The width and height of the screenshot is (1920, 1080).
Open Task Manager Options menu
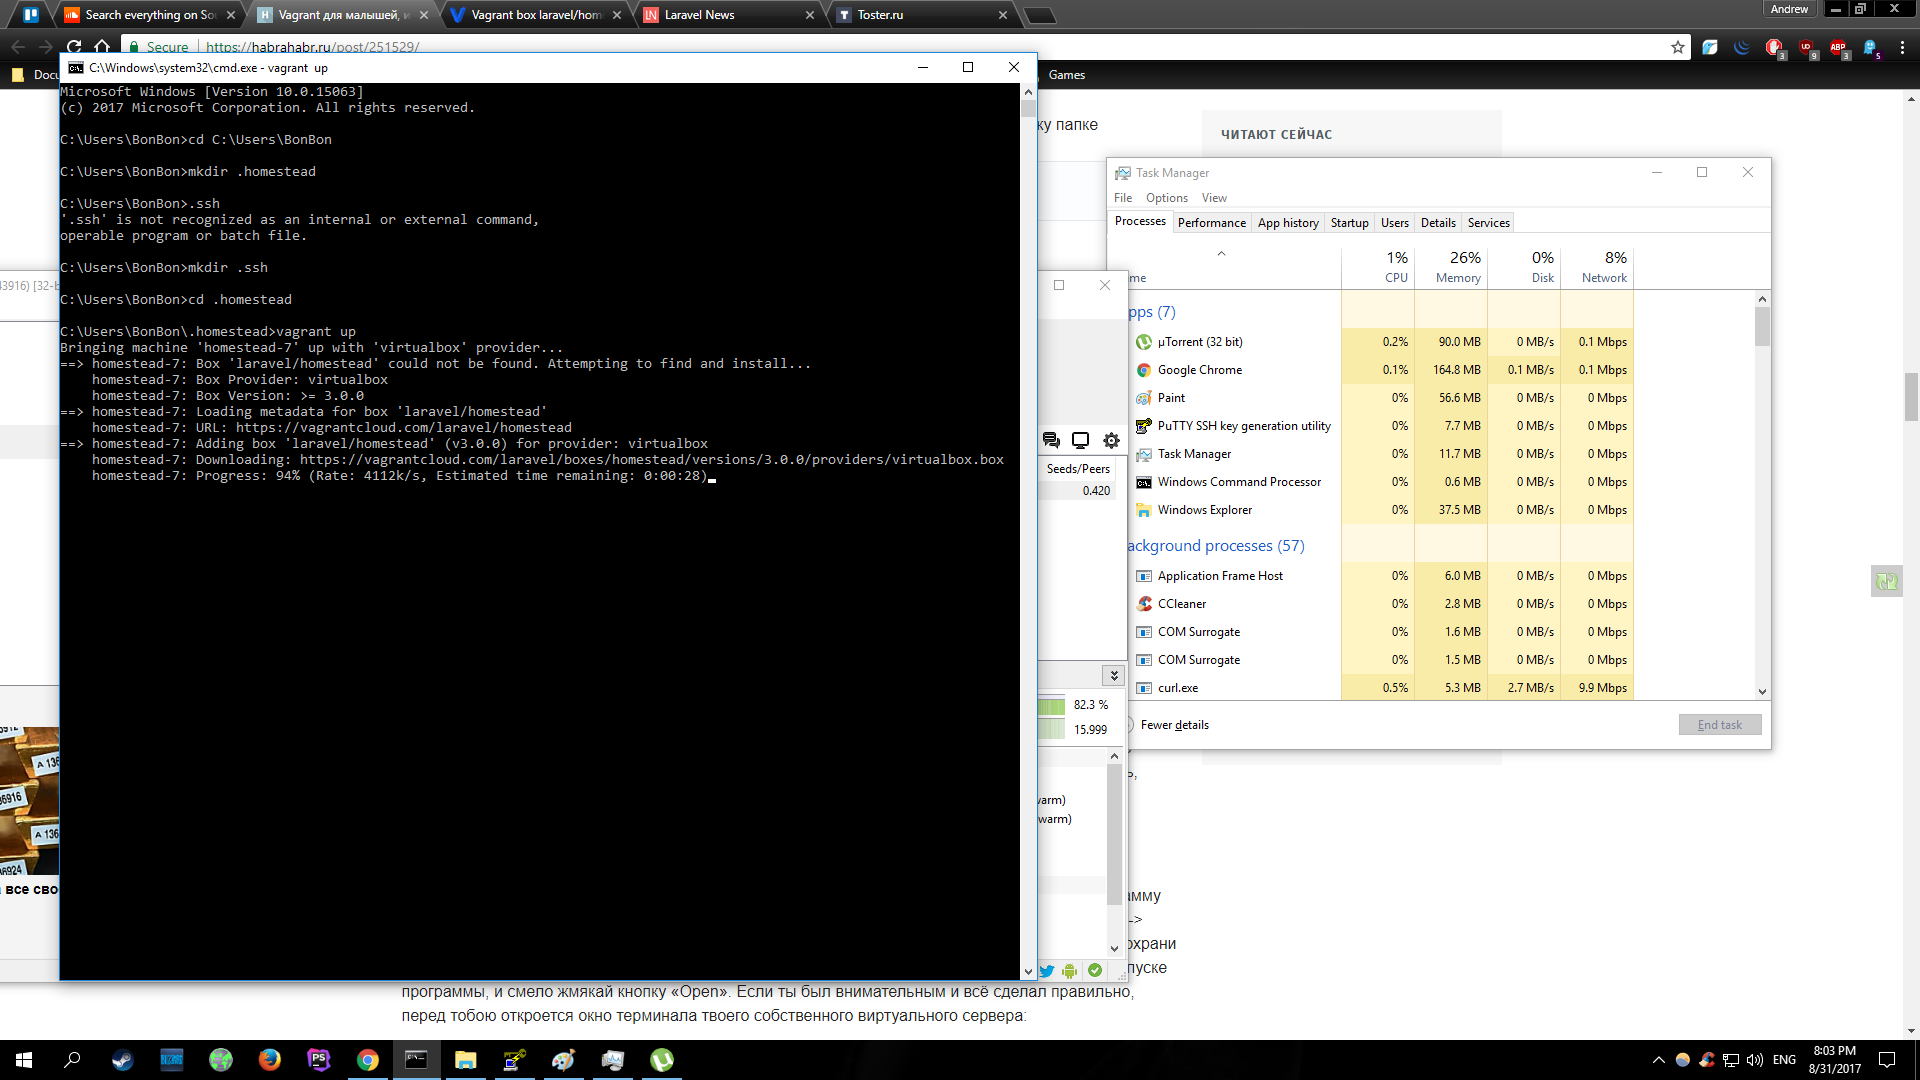click(1167, 198)
